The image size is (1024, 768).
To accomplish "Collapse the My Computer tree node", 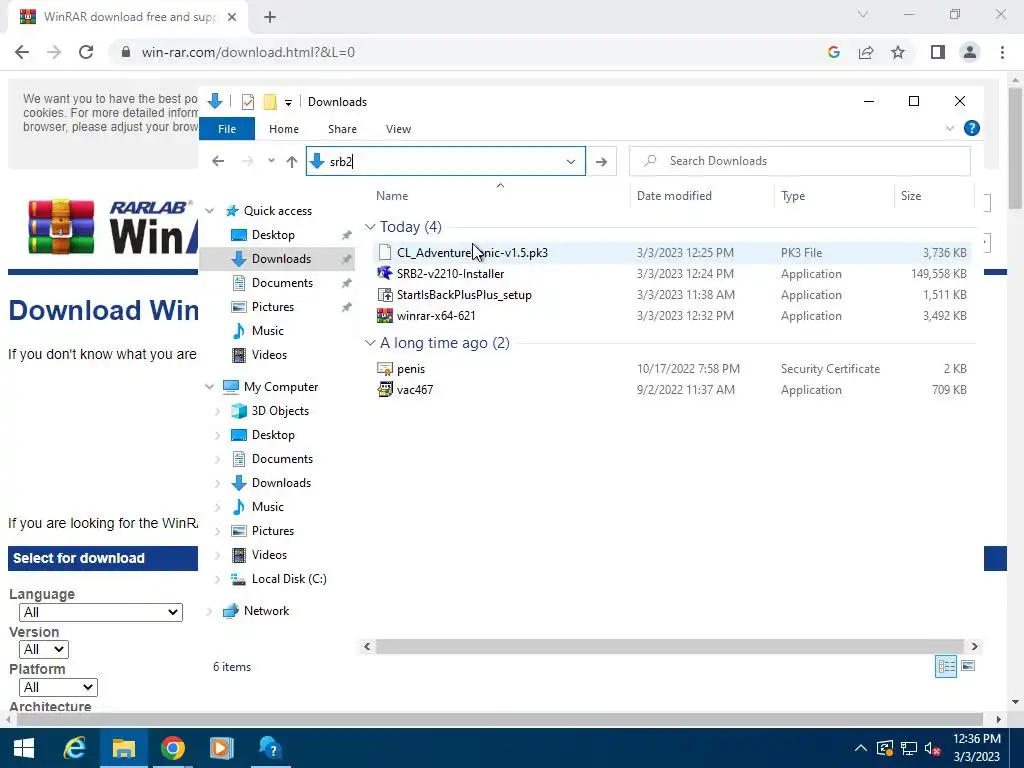I will coord(210,387).
